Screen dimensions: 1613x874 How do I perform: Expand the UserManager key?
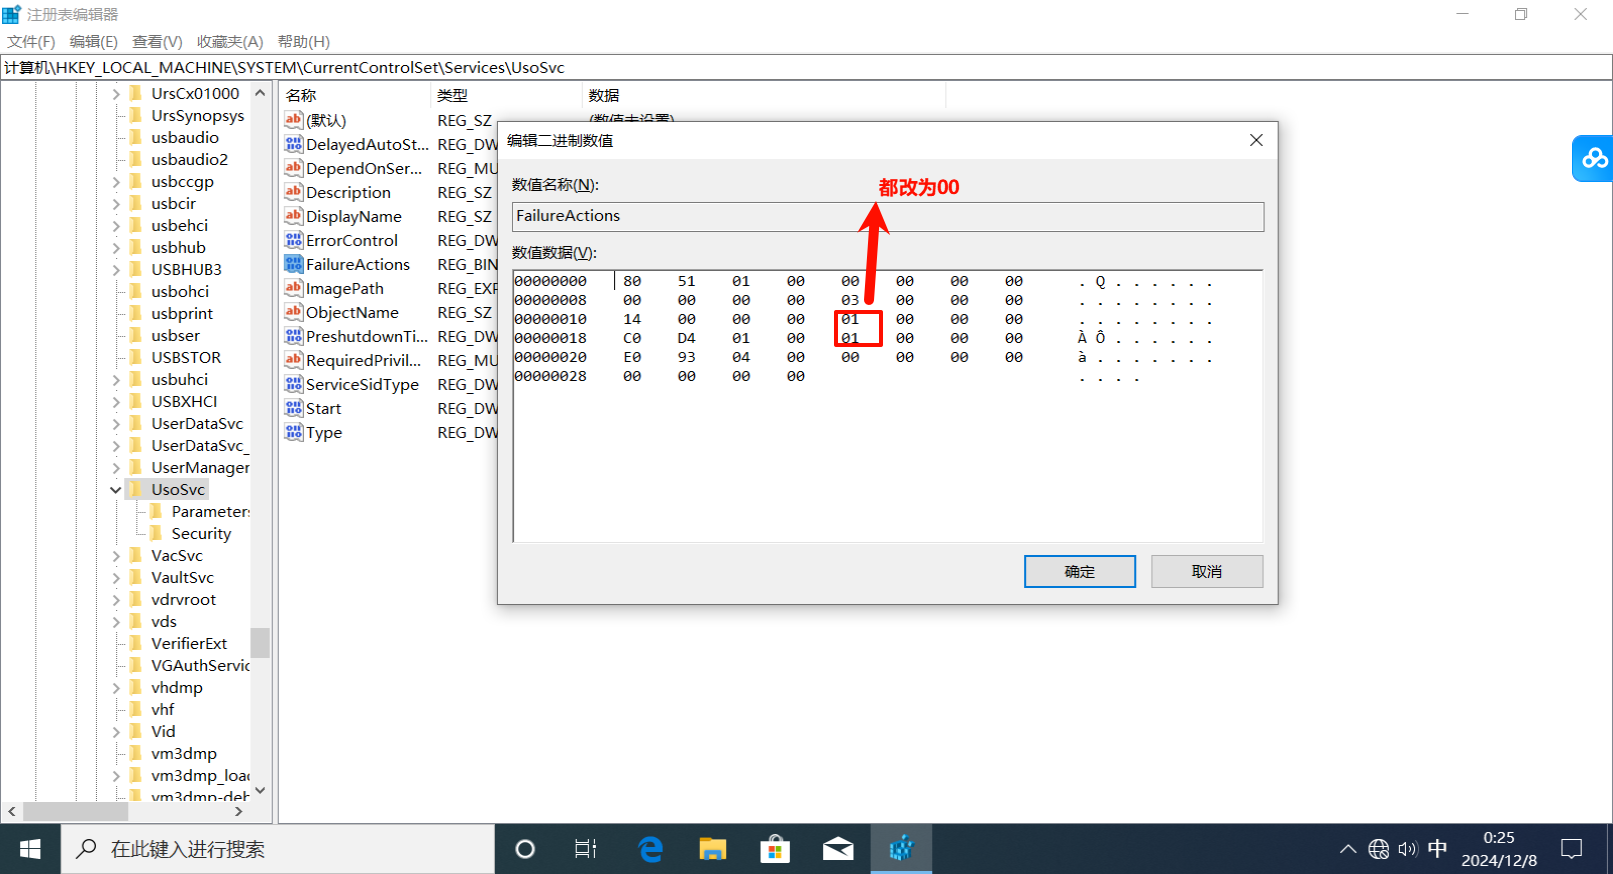click(x=116, y=468)
